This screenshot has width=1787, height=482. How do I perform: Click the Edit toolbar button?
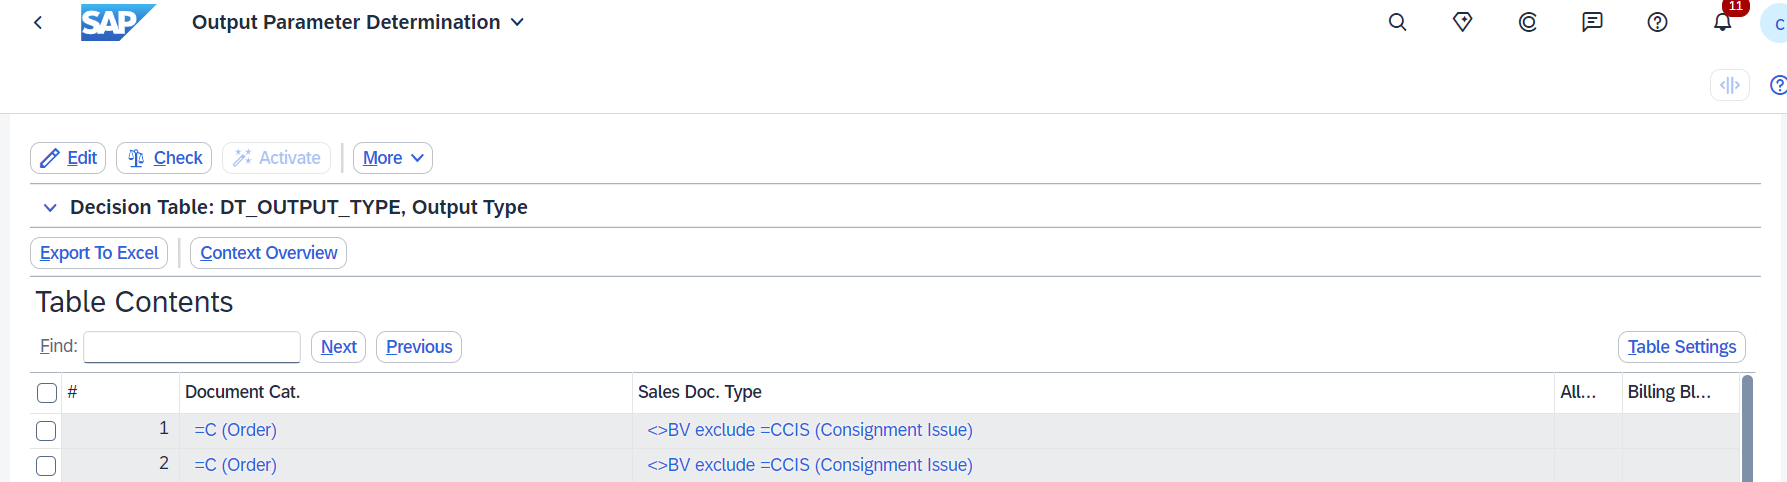tap(68, 158)
